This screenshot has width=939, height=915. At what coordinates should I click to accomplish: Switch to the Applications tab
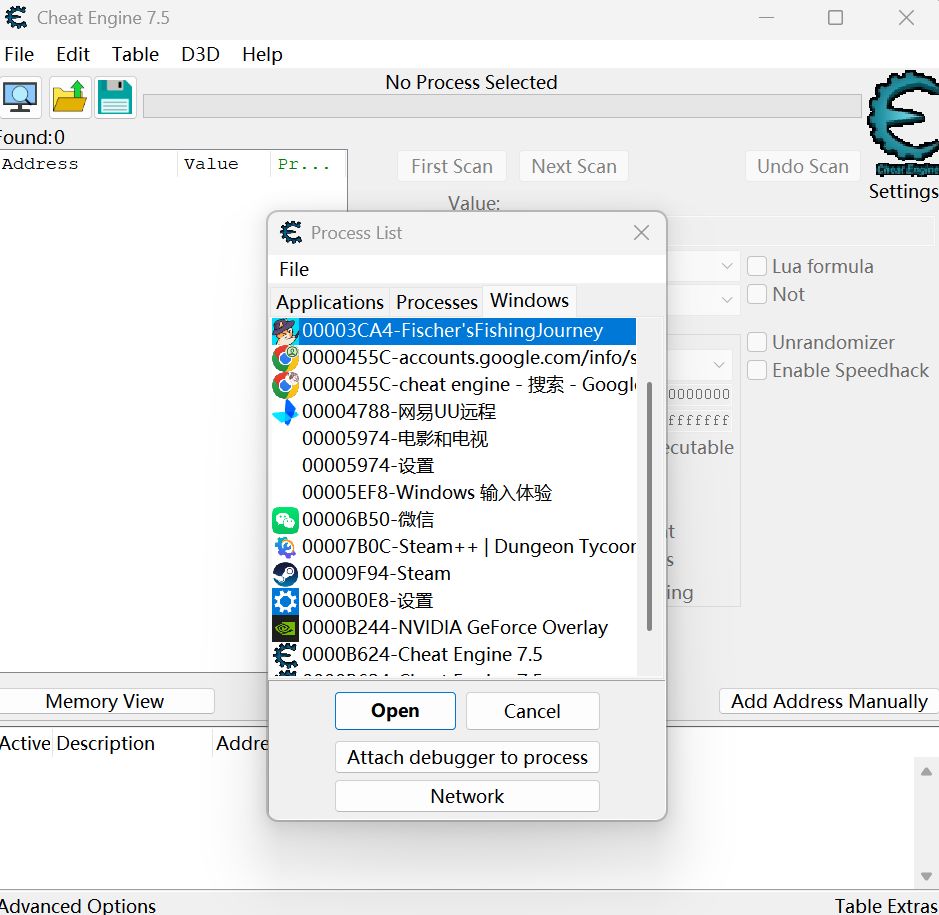330,302
